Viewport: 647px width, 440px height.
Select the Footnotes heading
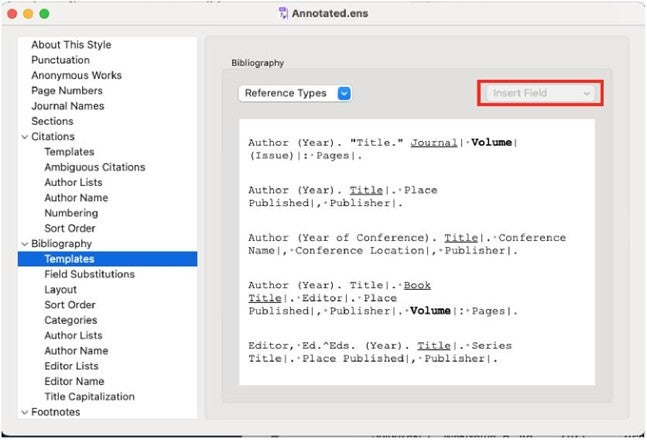[x=56, y=412]
